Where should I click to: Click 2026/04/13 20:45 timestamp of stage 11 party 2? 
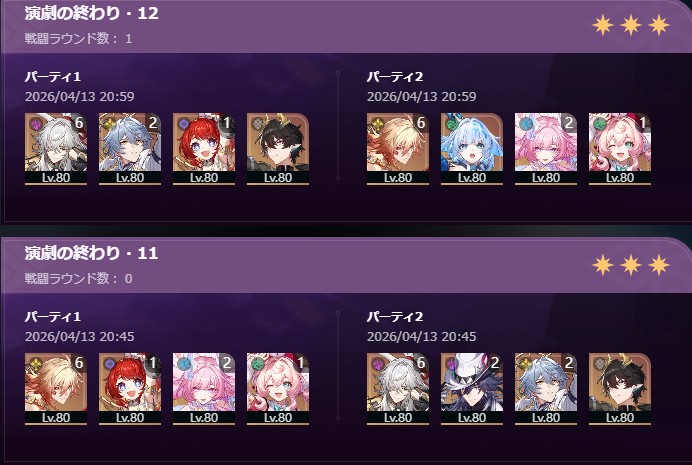(x=421, y=337)
